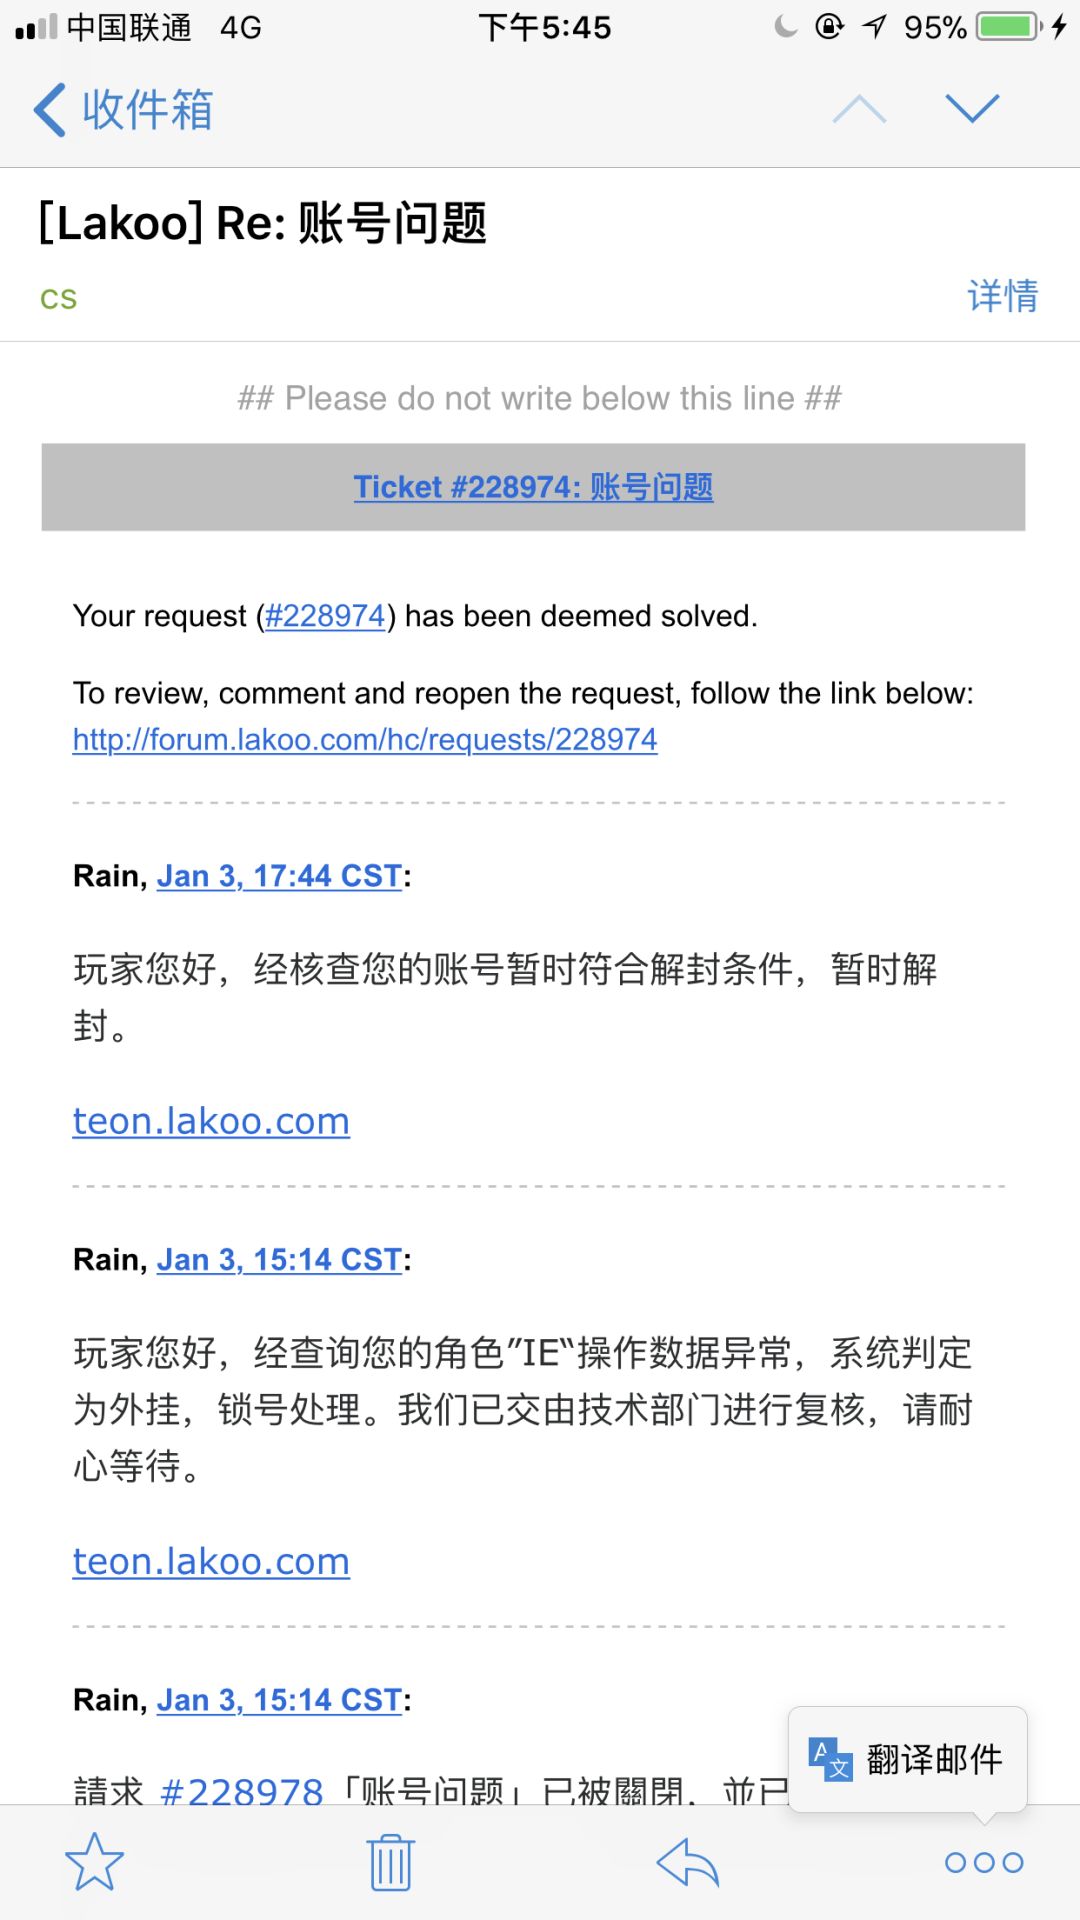
Task: Tap the reply arrow icon
Action: (688, 1862)
